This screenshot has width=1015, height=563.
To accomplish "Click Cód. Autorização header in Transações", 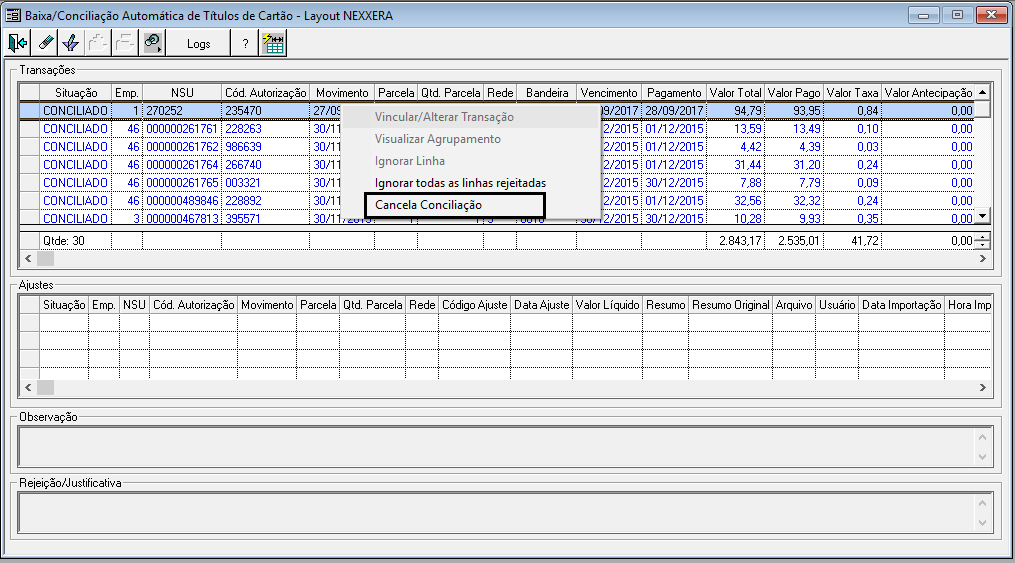I will (265, 93).
